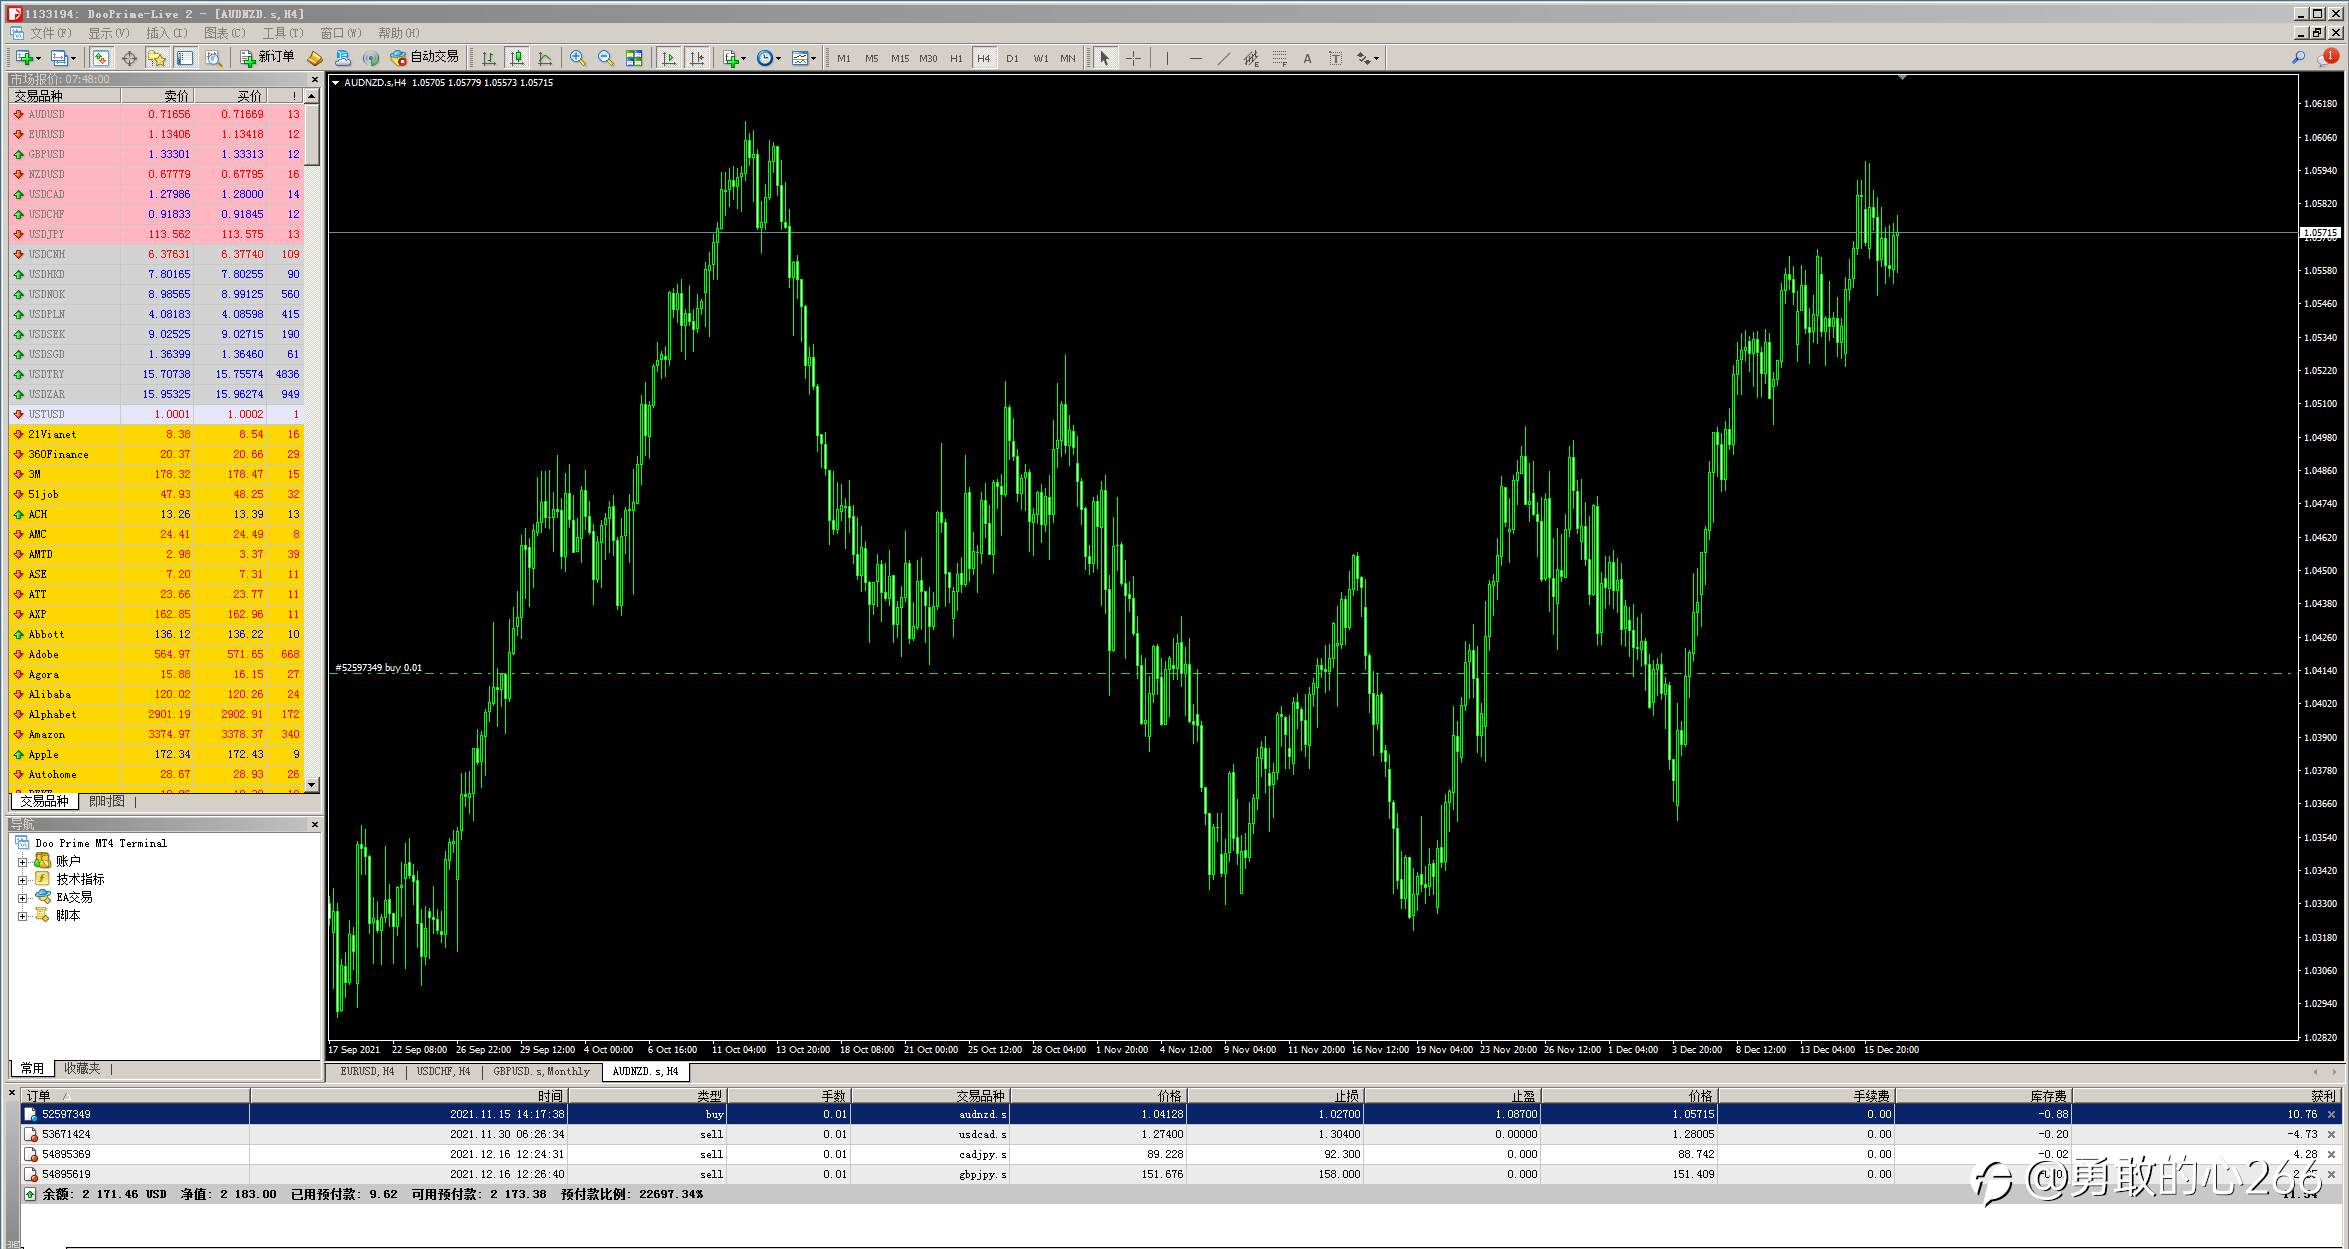Toggle the Market Watch panel
Image resolution: width=2349 pixels, height=1249 pixels.
point(101,58)
